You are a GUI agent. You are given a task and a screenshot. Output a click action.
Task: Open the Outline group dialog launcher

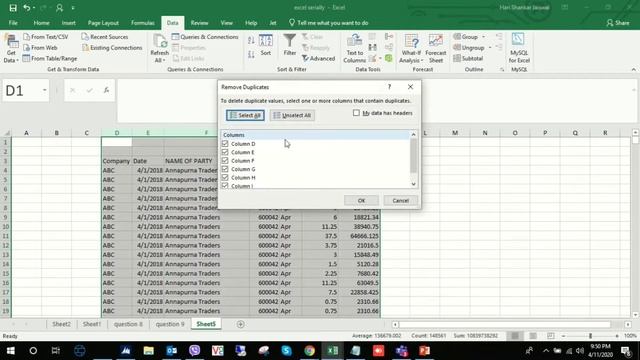tap(502, 70)
